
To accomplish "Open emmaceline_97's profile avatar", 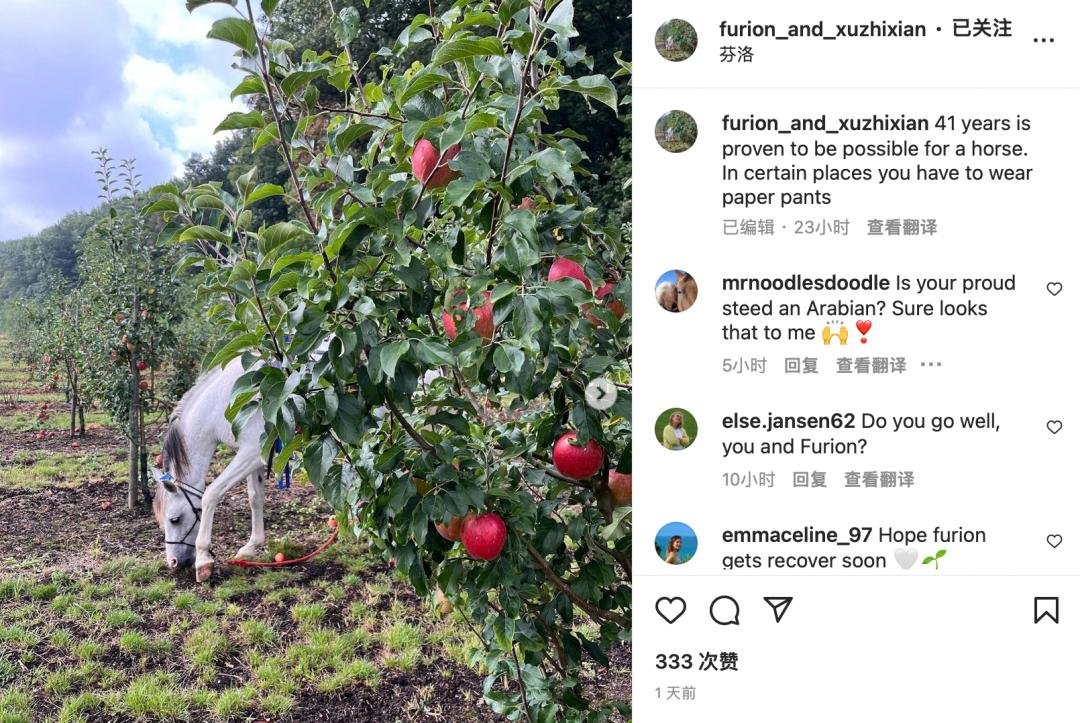I will pos(676,543).
